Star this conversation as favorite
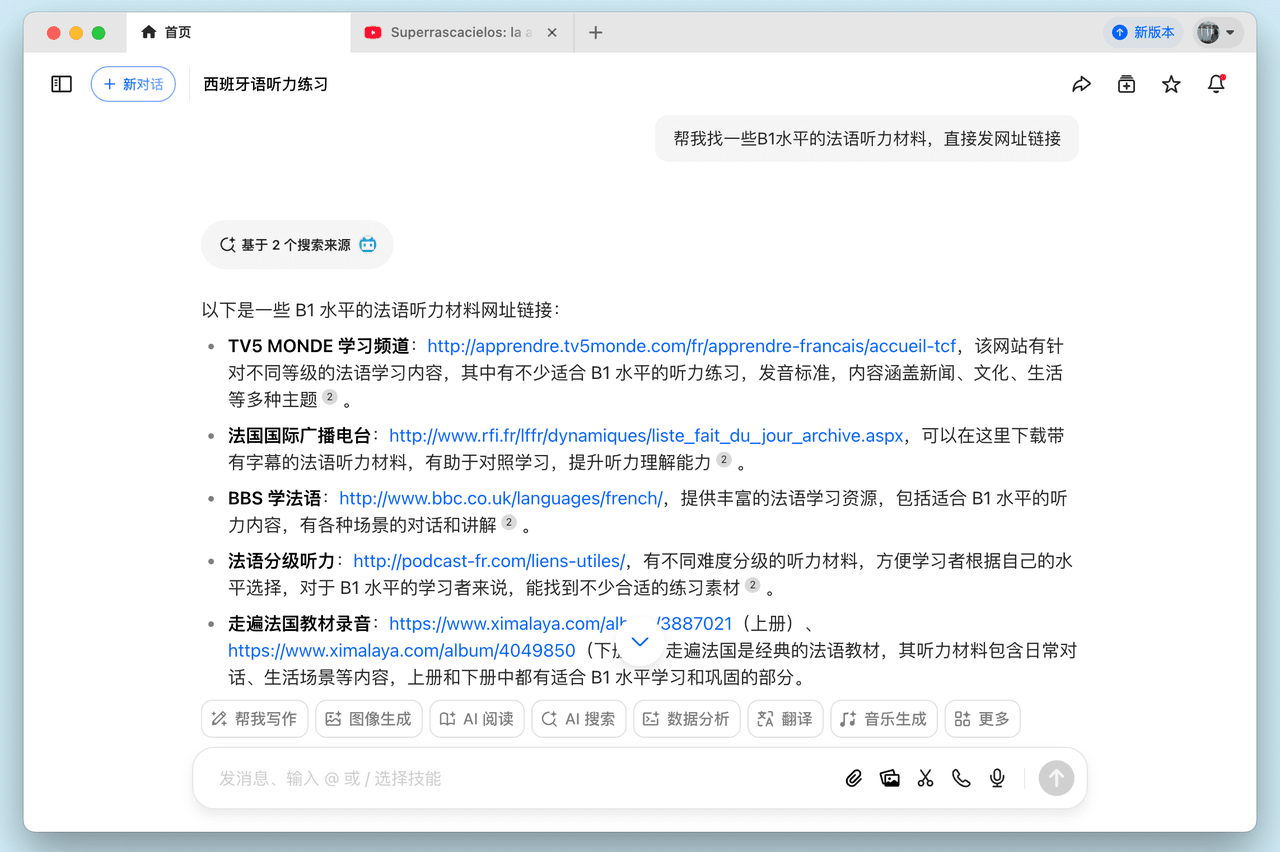Image resolution: width=1280 pixels, height=852 pixels. (x=1171, y=85)
